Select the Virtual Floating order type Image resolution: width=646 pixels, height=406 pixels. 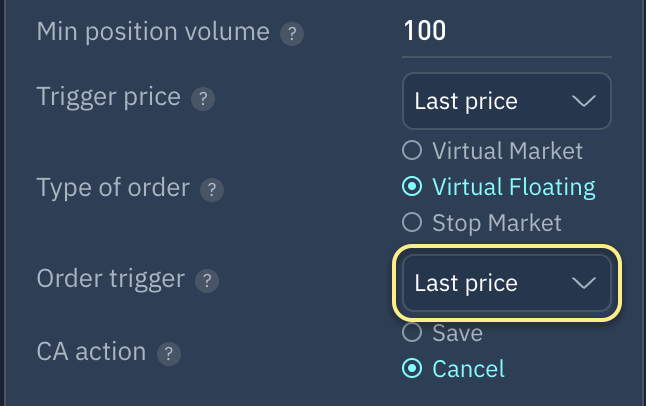pos(411,187)
